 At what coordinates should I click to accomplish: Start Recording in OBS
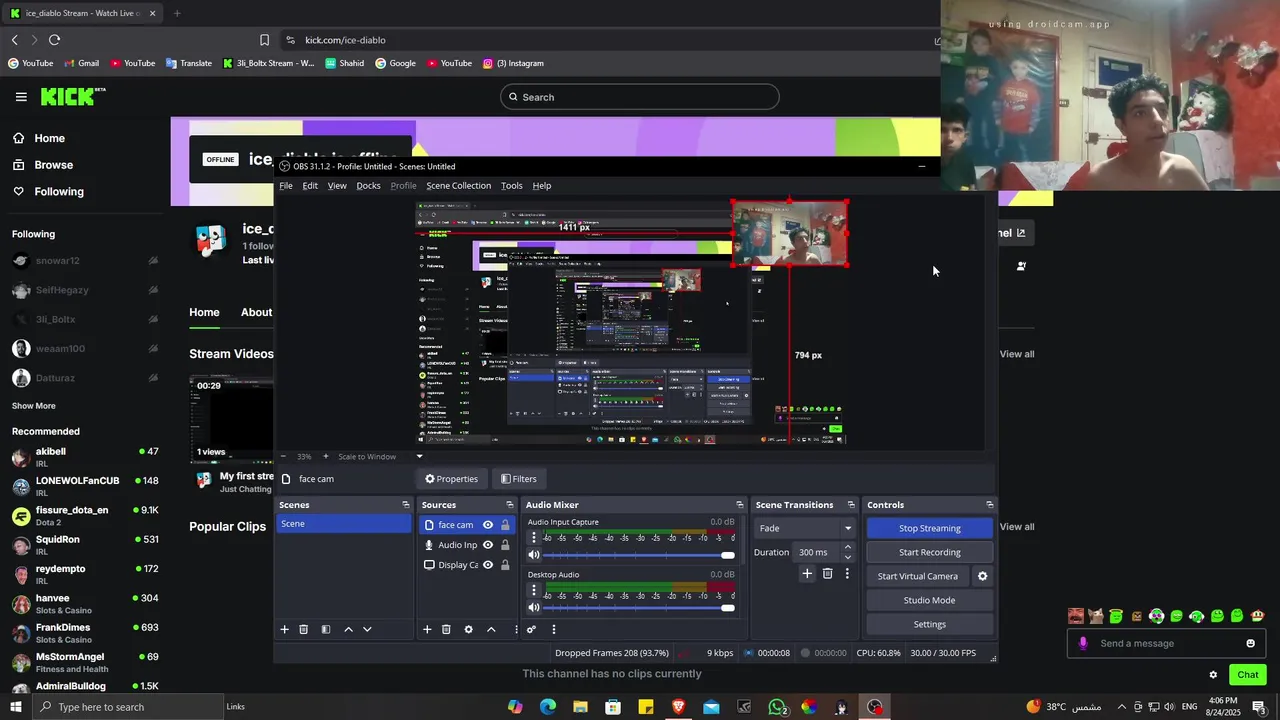pyautogui.click(x=929, y=552)
